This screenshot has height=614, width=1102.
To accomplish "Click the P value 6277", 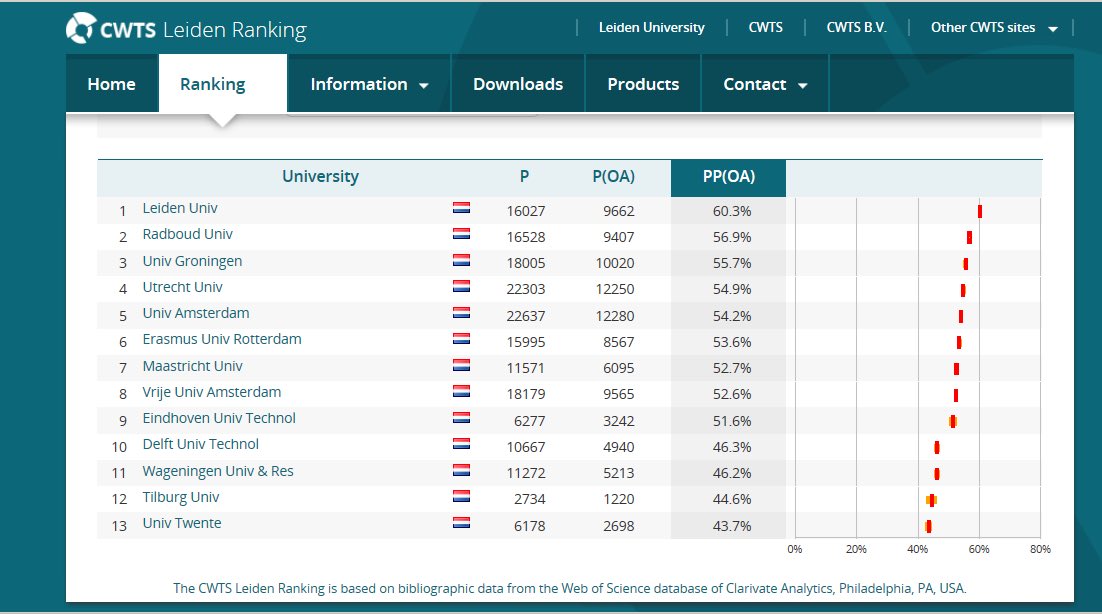I will pos(529,421).
